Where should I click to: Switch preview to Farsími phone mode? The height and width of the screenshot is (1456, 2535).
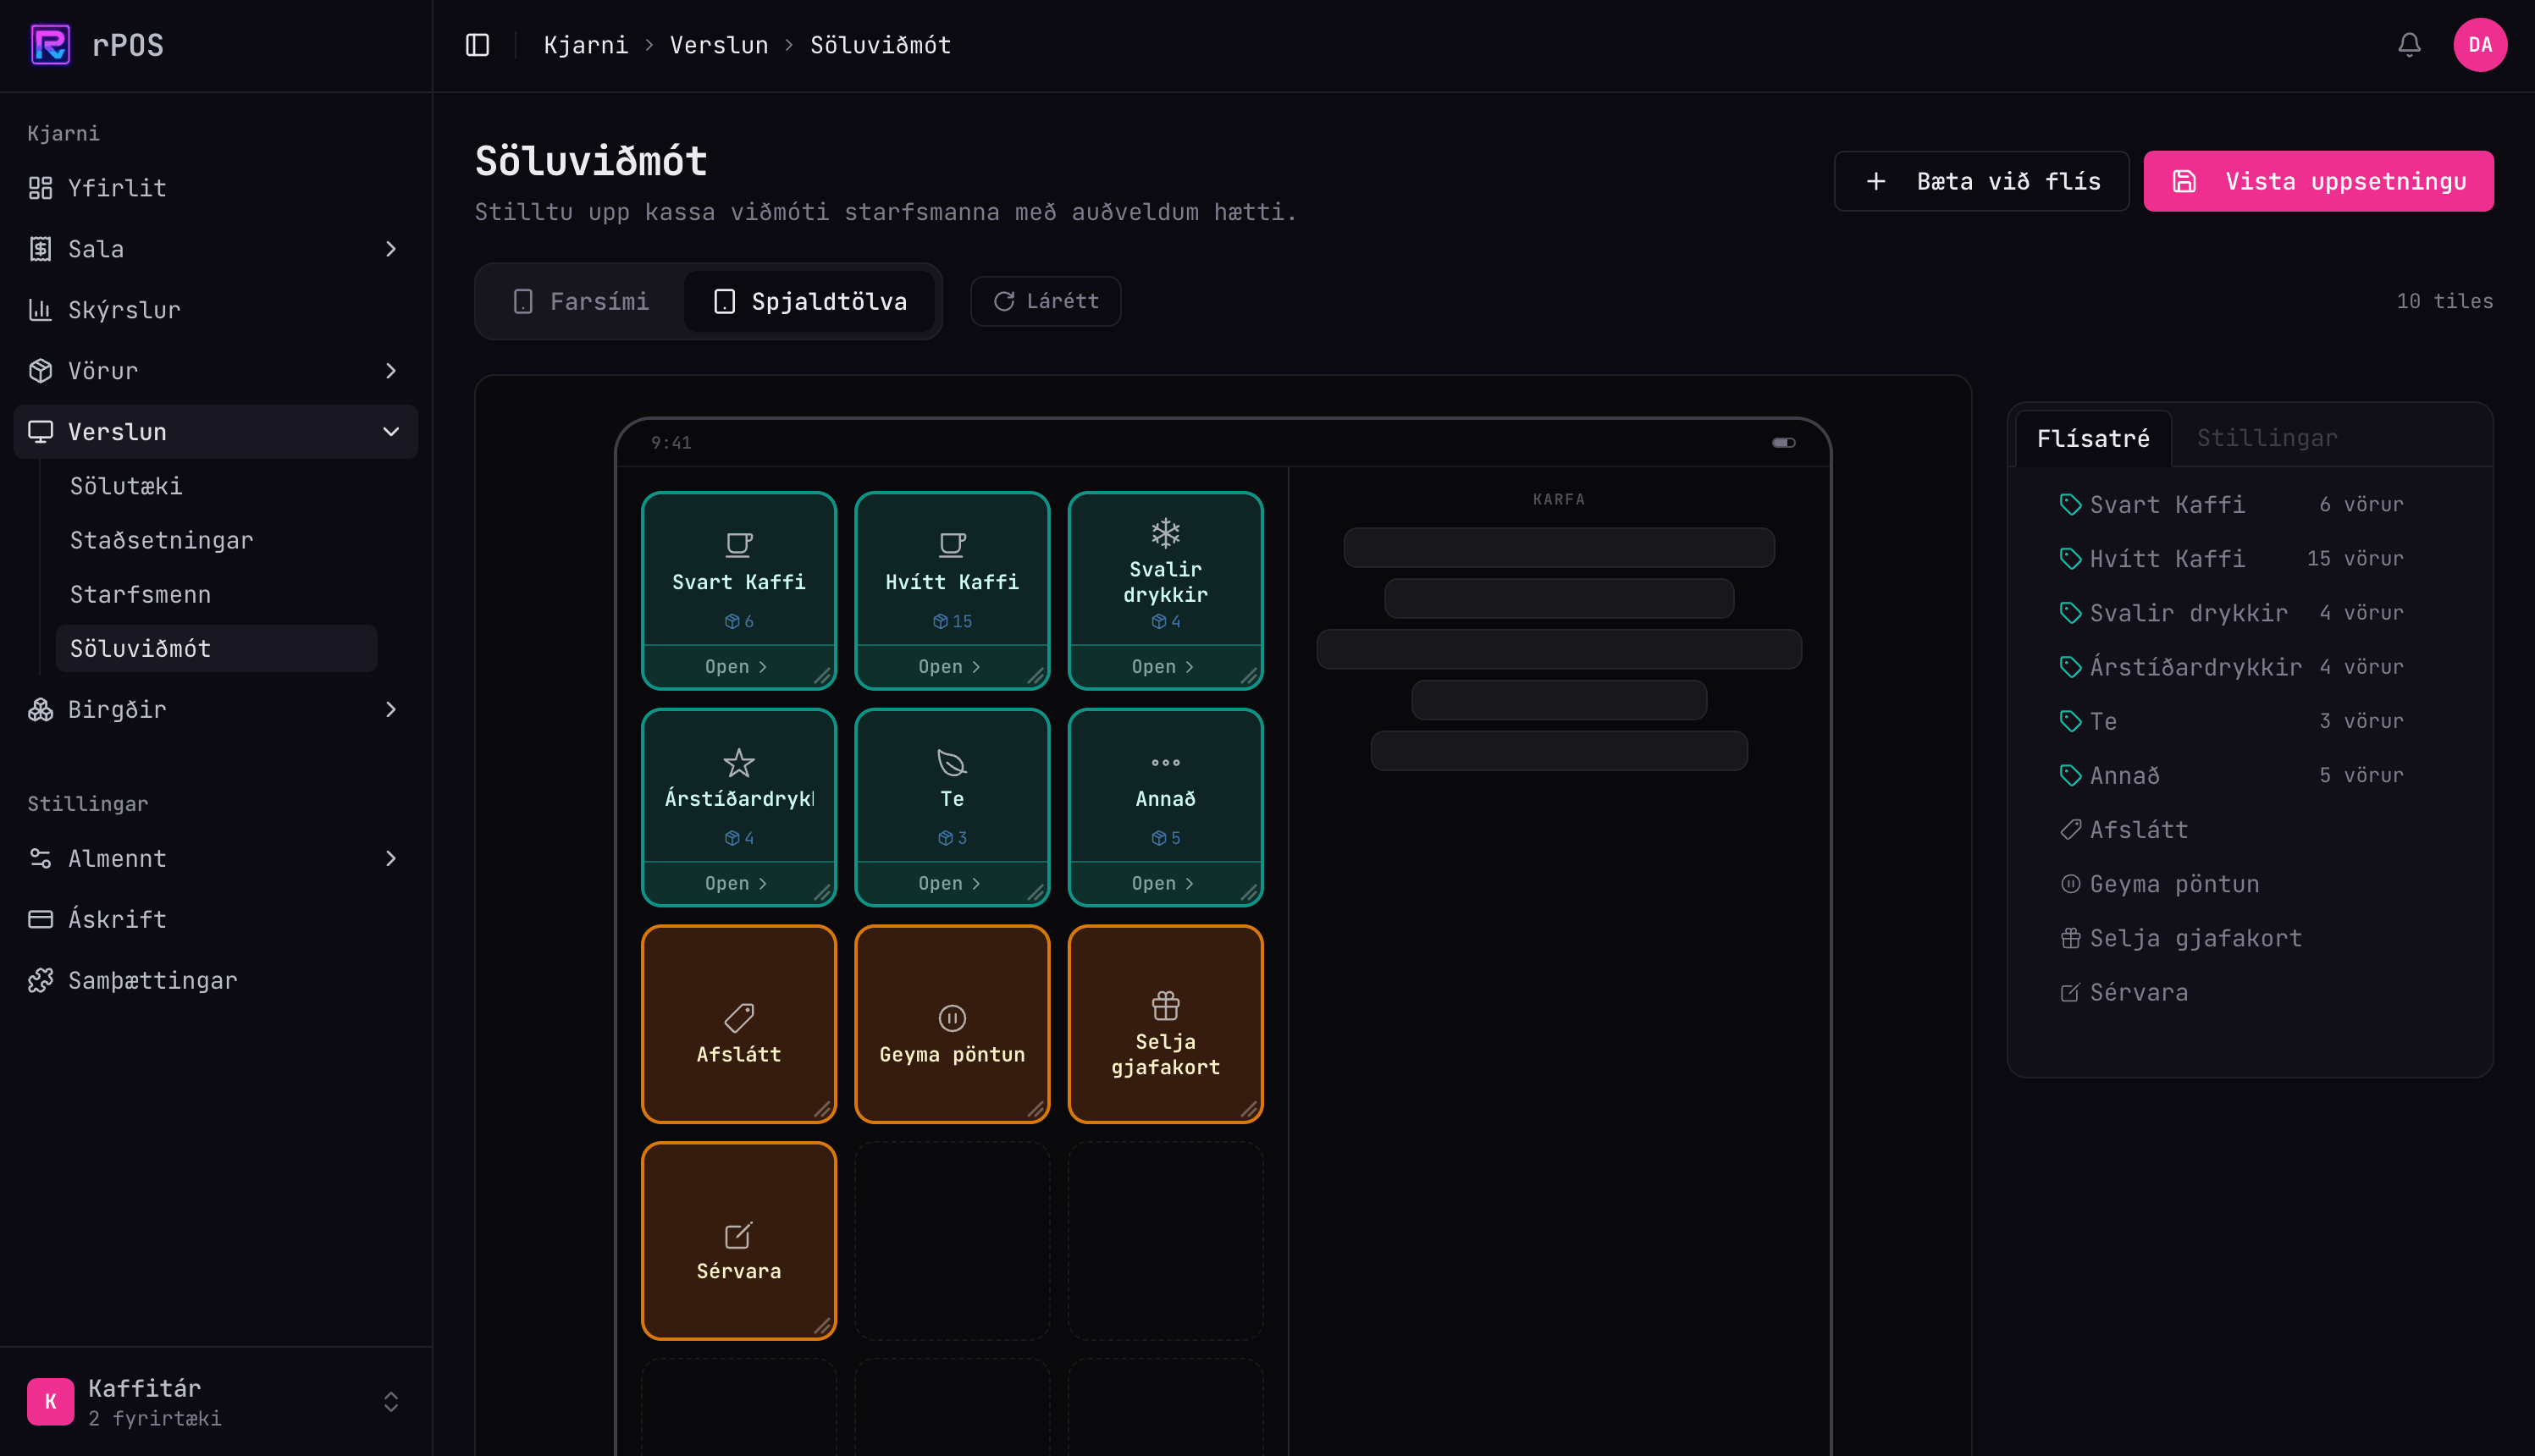pyautogui.click(x=581, y=302)
